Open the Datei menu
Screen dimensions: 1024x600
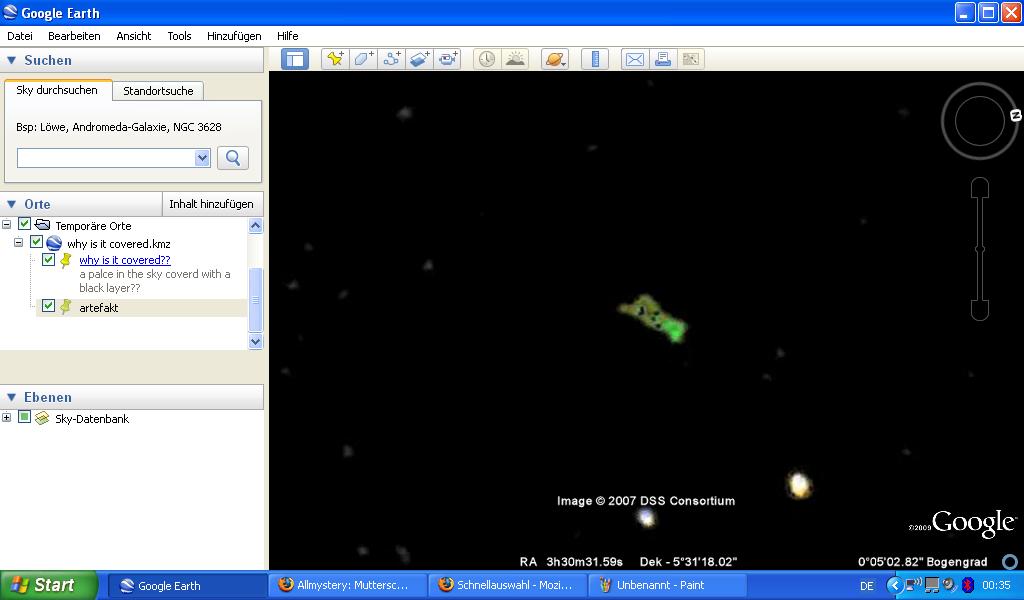click(x=20, y=36)
